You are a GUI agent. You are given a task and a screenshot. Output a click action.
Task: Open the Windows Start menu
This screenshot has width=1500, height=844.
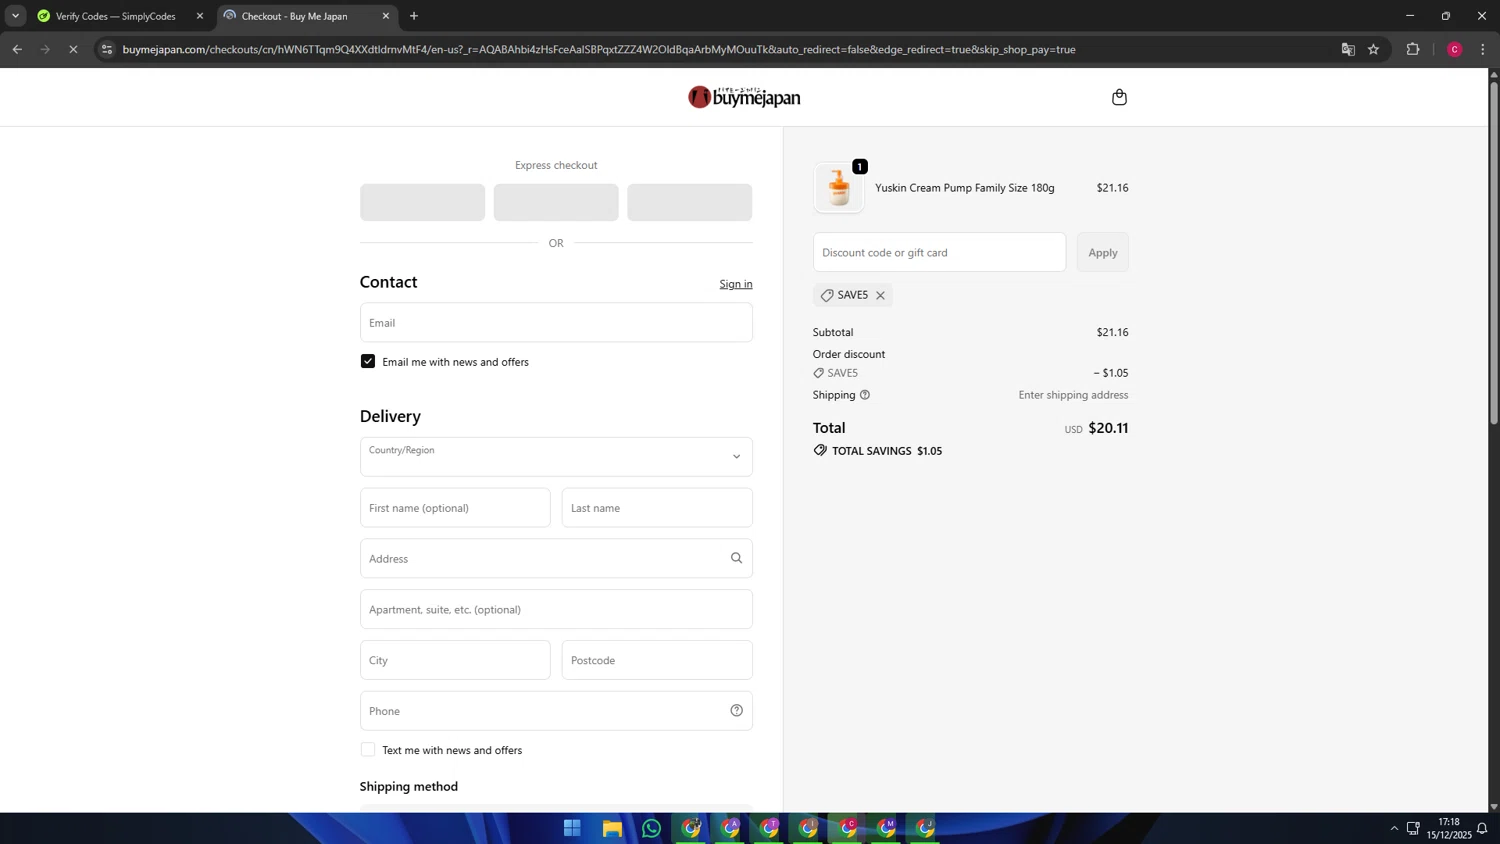click(x=572, y=828)
